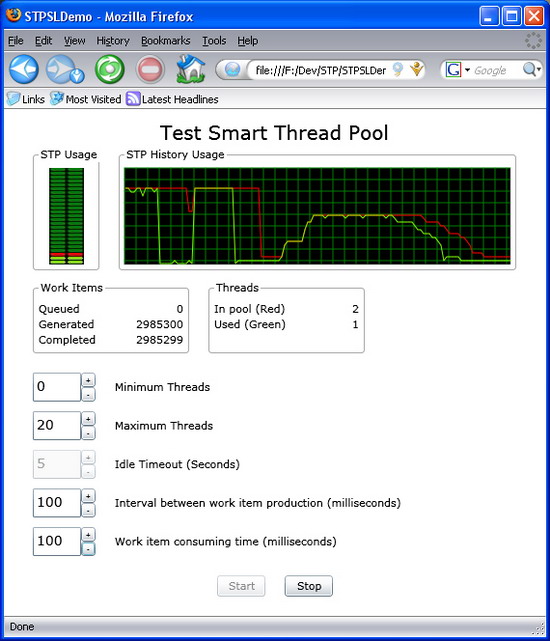Decrease work item consuming time
Image resolution: width=550 pixels, height=641 pixels.
88,549
